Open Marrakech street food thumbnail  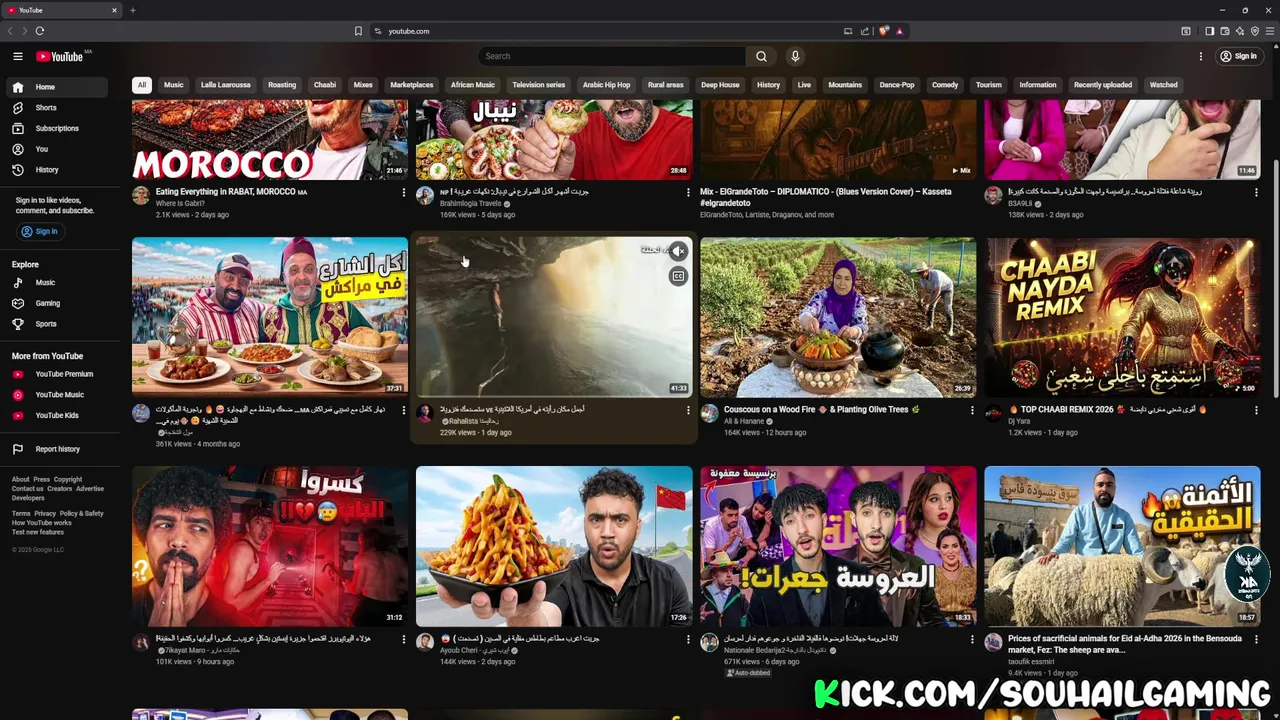[x=270, y=317]
